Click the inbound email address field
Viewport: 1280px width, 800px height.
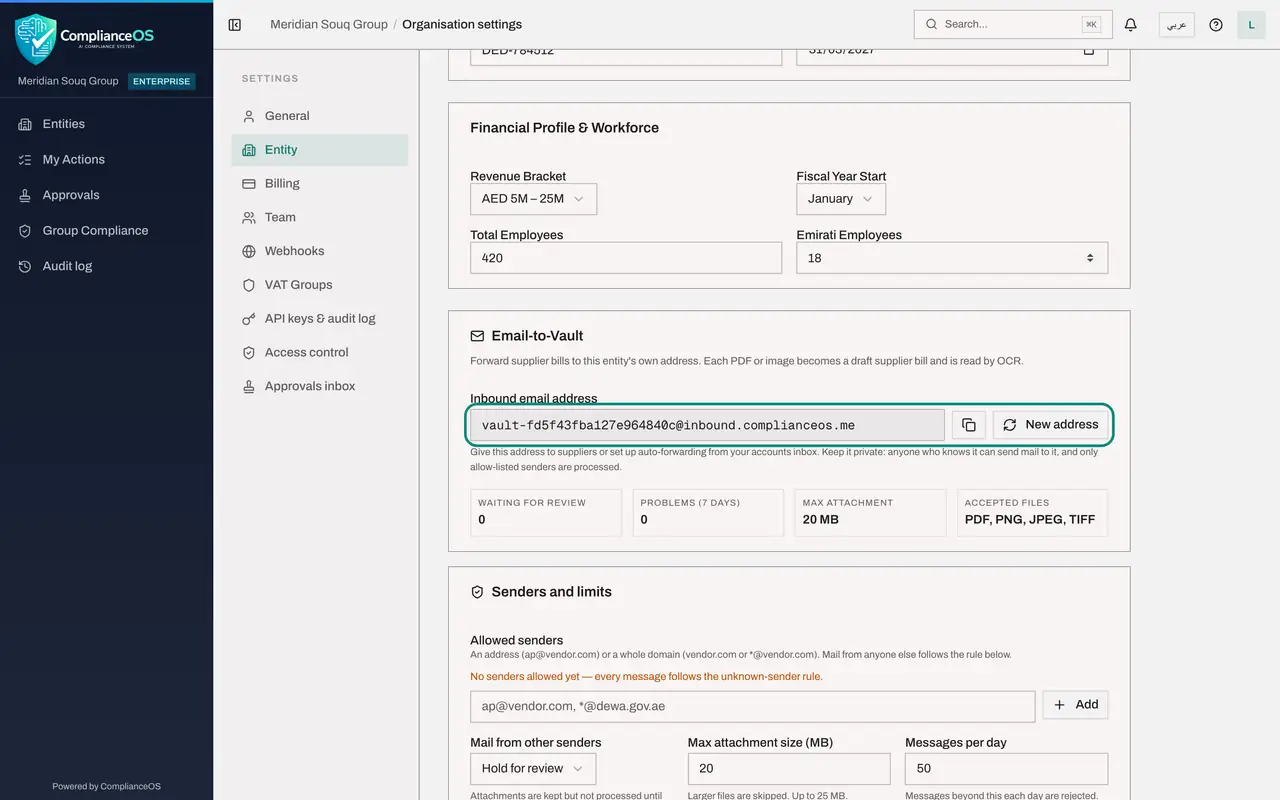coord(707,425)
